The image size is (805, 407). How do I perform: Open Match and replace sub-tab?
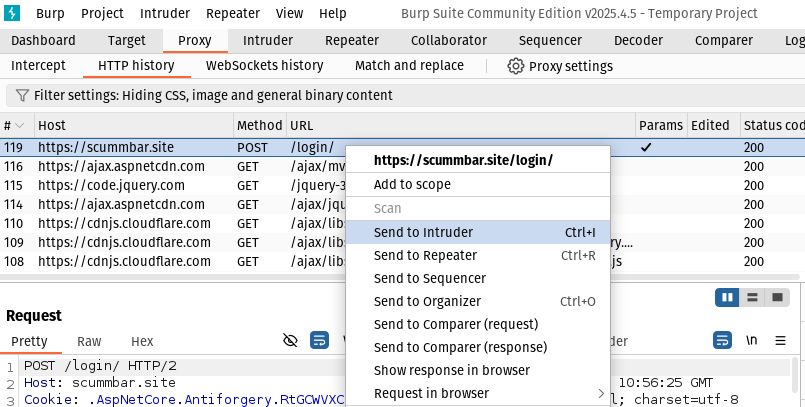(x=409, y=66)
